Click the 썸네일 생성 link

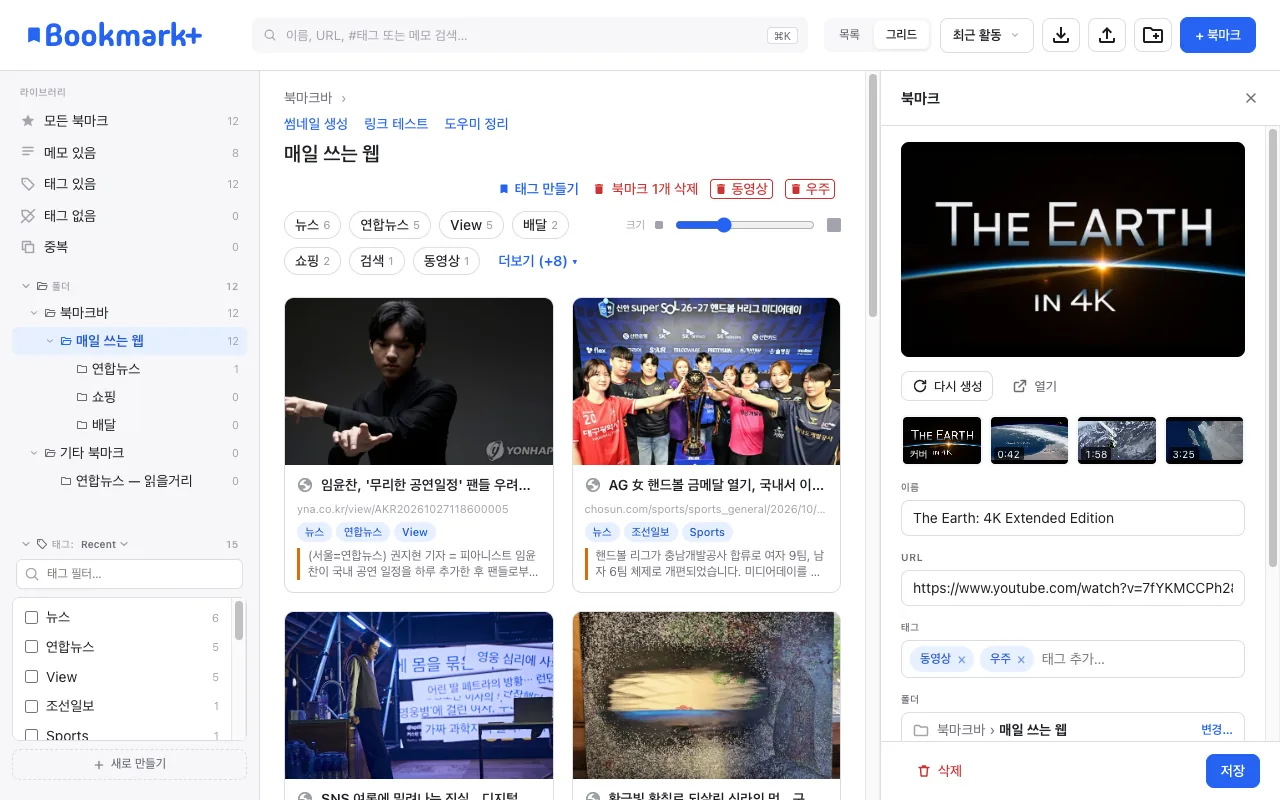(316, 124)
